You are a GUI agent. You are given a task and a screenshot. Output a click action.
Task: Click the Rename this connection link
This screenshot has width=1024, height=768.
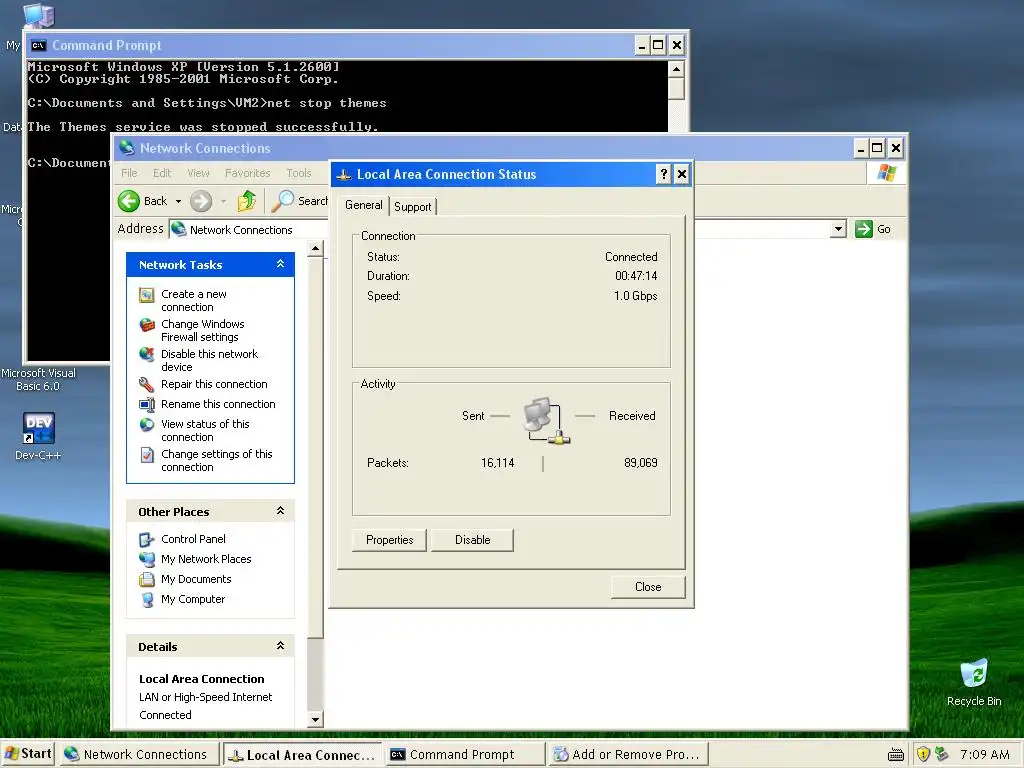pyautogui.click(x=218, y=405)
